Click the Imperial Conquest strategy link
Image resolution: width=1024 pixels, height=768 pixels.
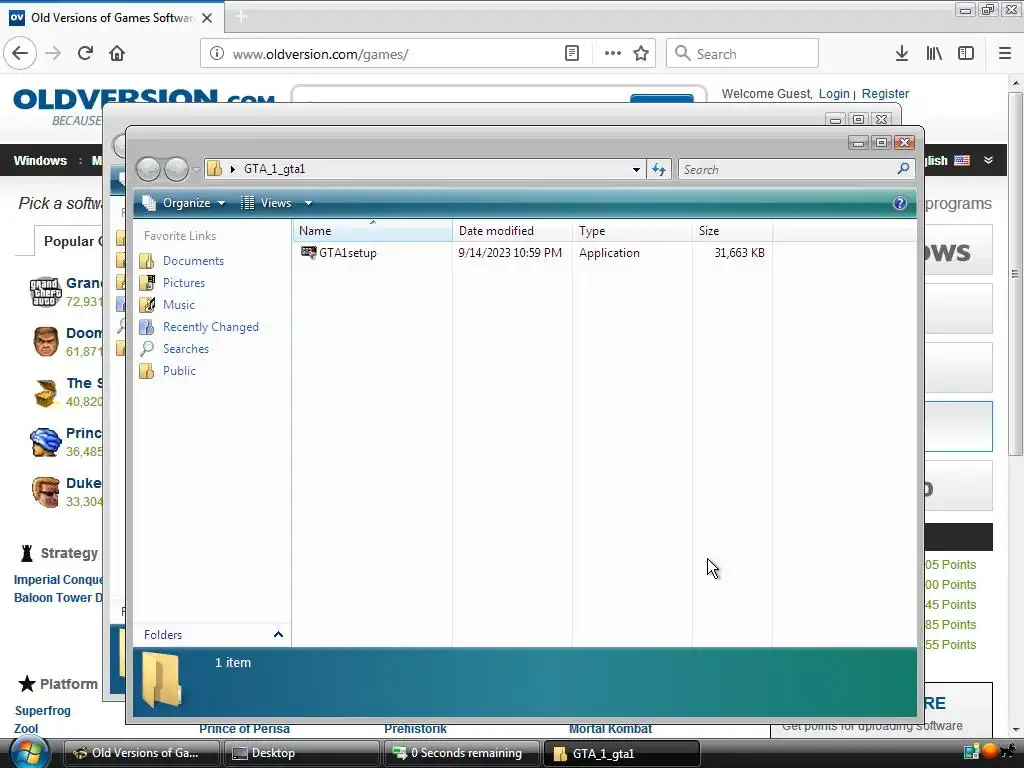pos(58,579)
